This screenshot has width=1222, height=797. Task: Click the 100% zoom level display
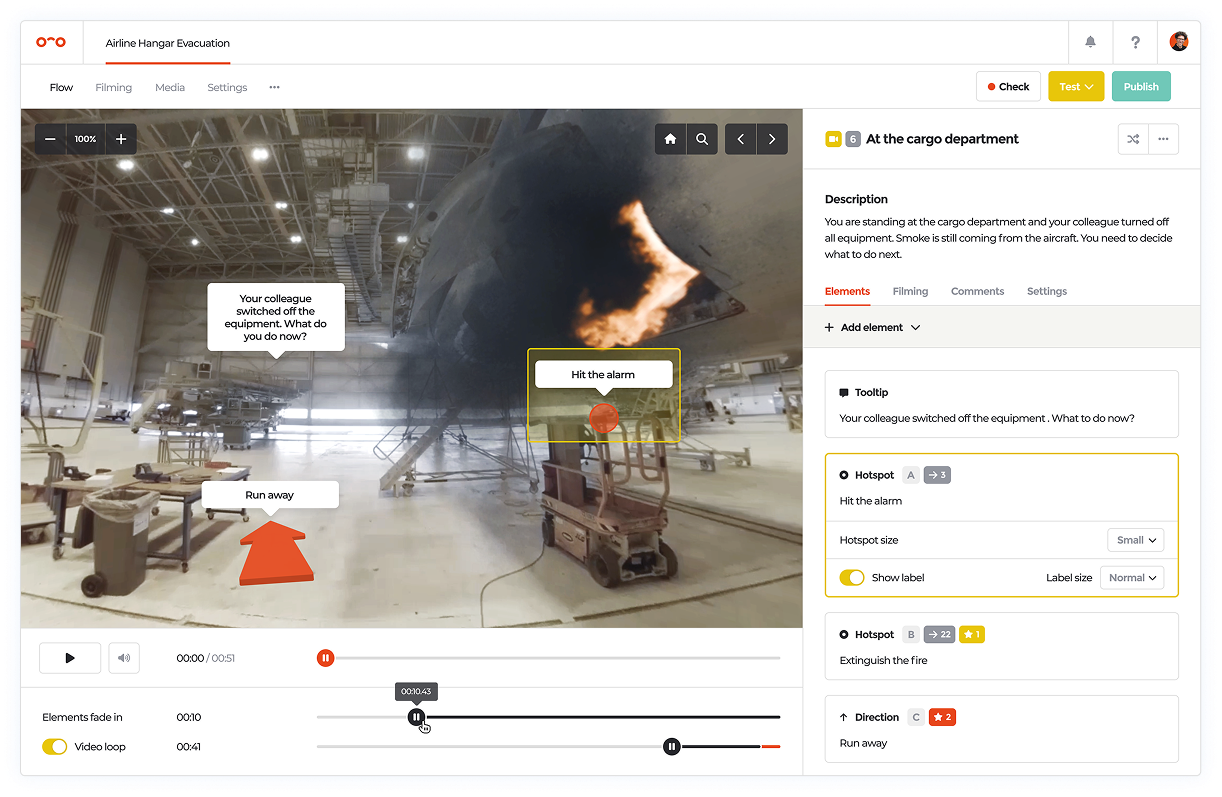pos(86,139)
